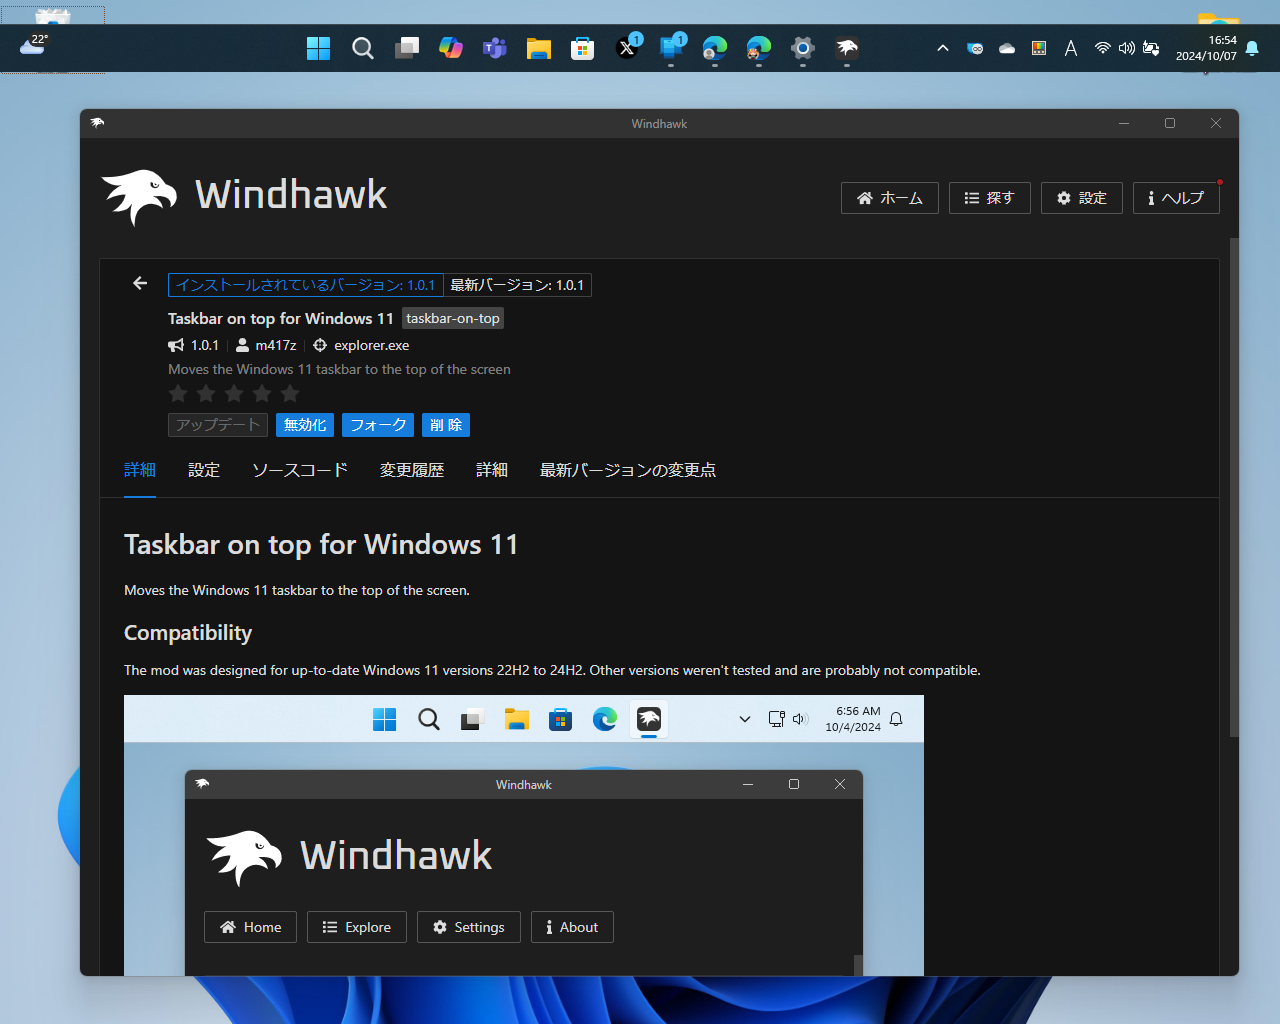Switch to the 設定 tab under the mod
1280x1024 pixels.
click(x=204, y=470)
